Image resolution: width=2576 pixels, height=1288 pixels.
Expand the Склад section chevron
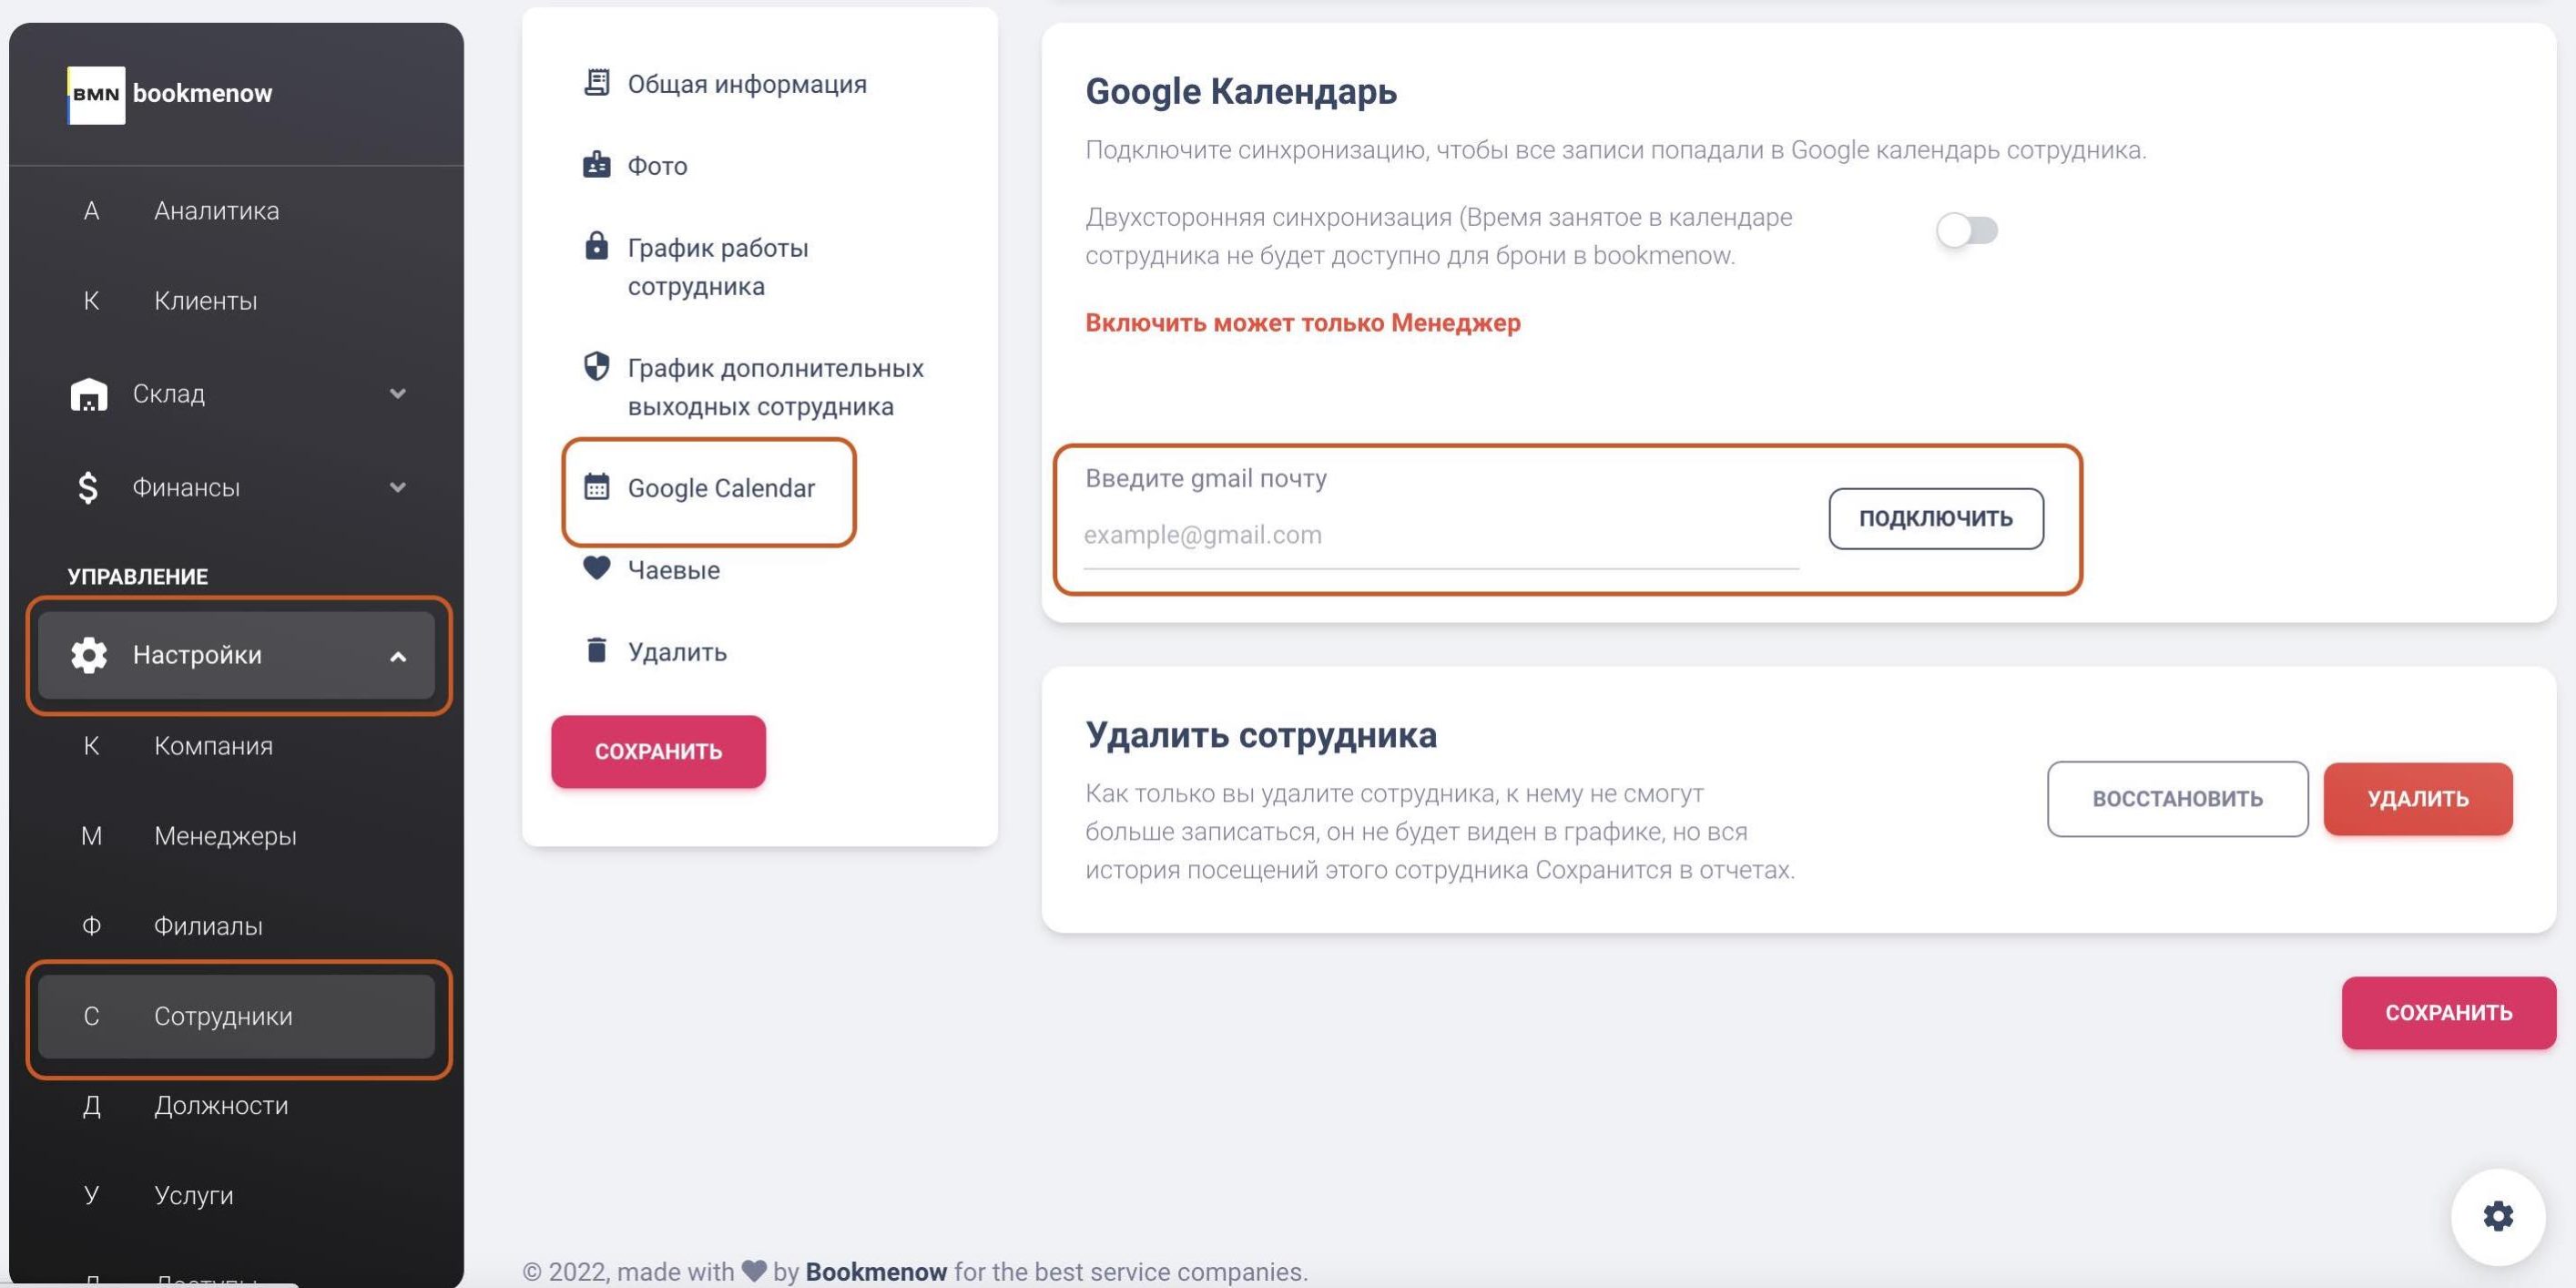398,394
